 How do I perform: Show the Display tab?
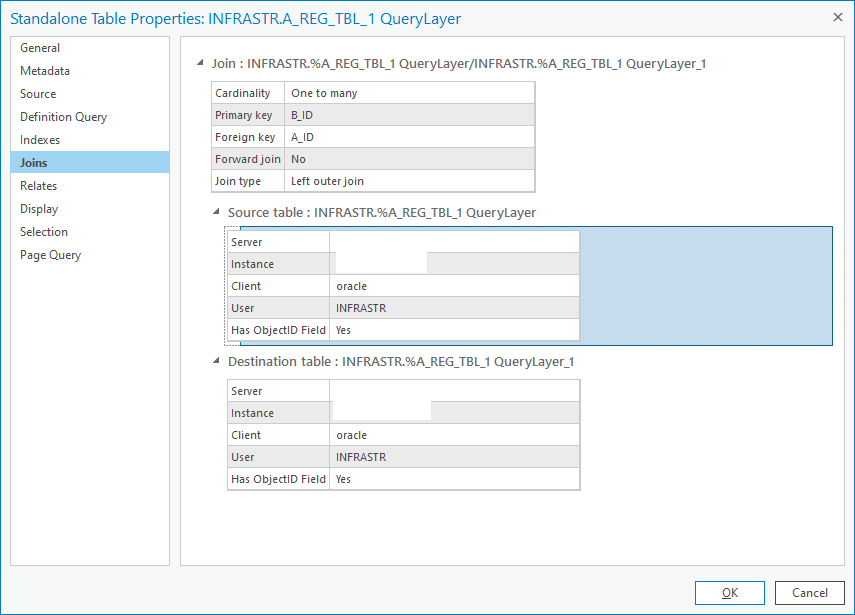click(39, 209)
